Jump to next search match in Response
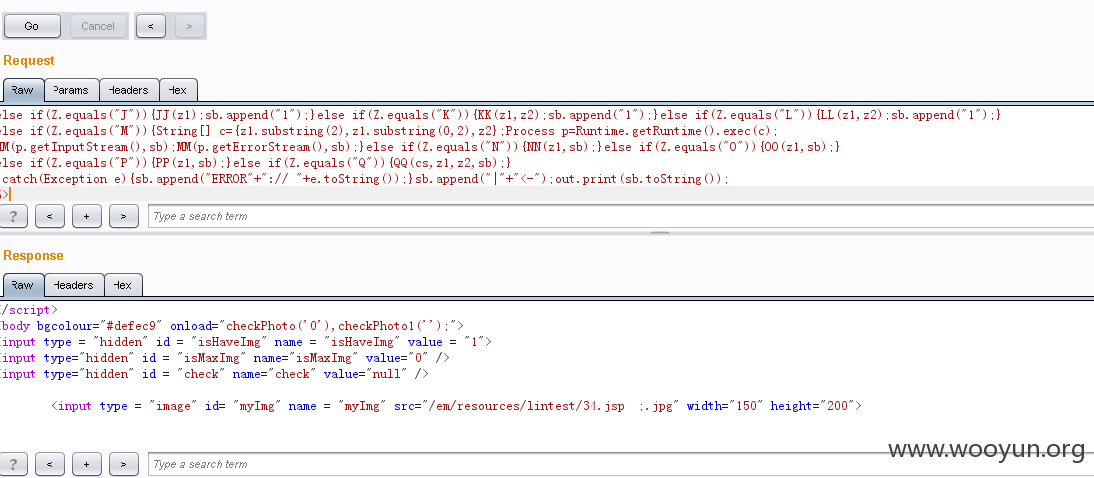Screen dimensions: 1094x478 point(123,464)
